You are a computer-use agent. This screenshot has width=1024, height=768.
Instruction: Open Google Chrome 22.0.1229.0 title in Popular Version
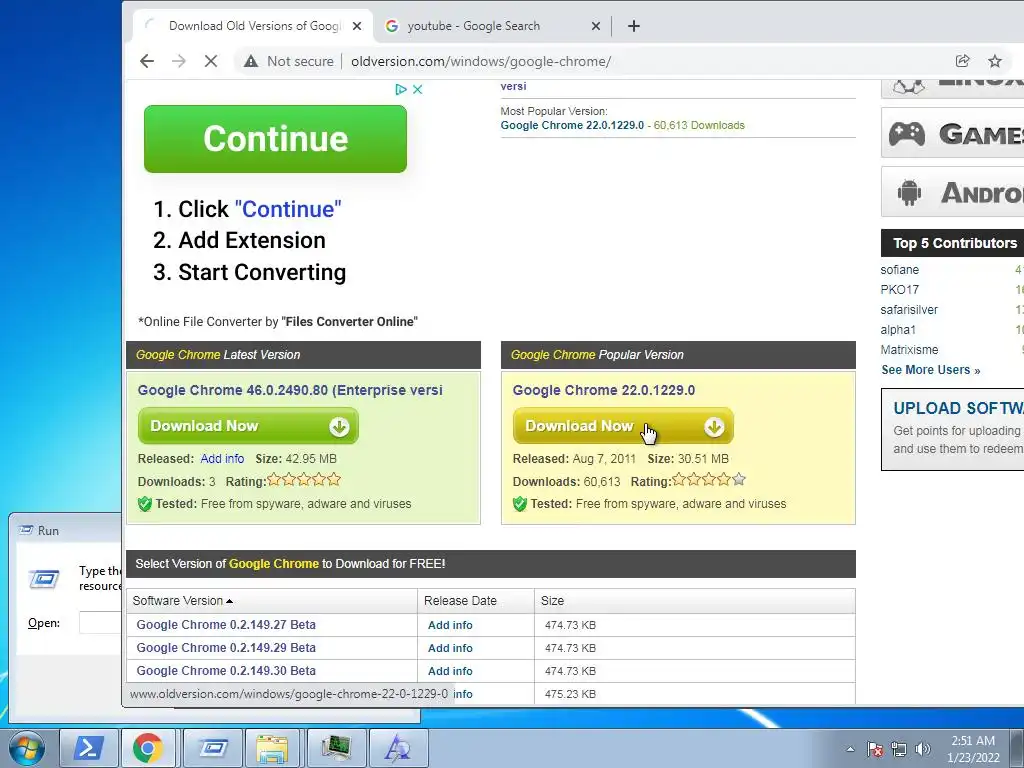point(603,391)
